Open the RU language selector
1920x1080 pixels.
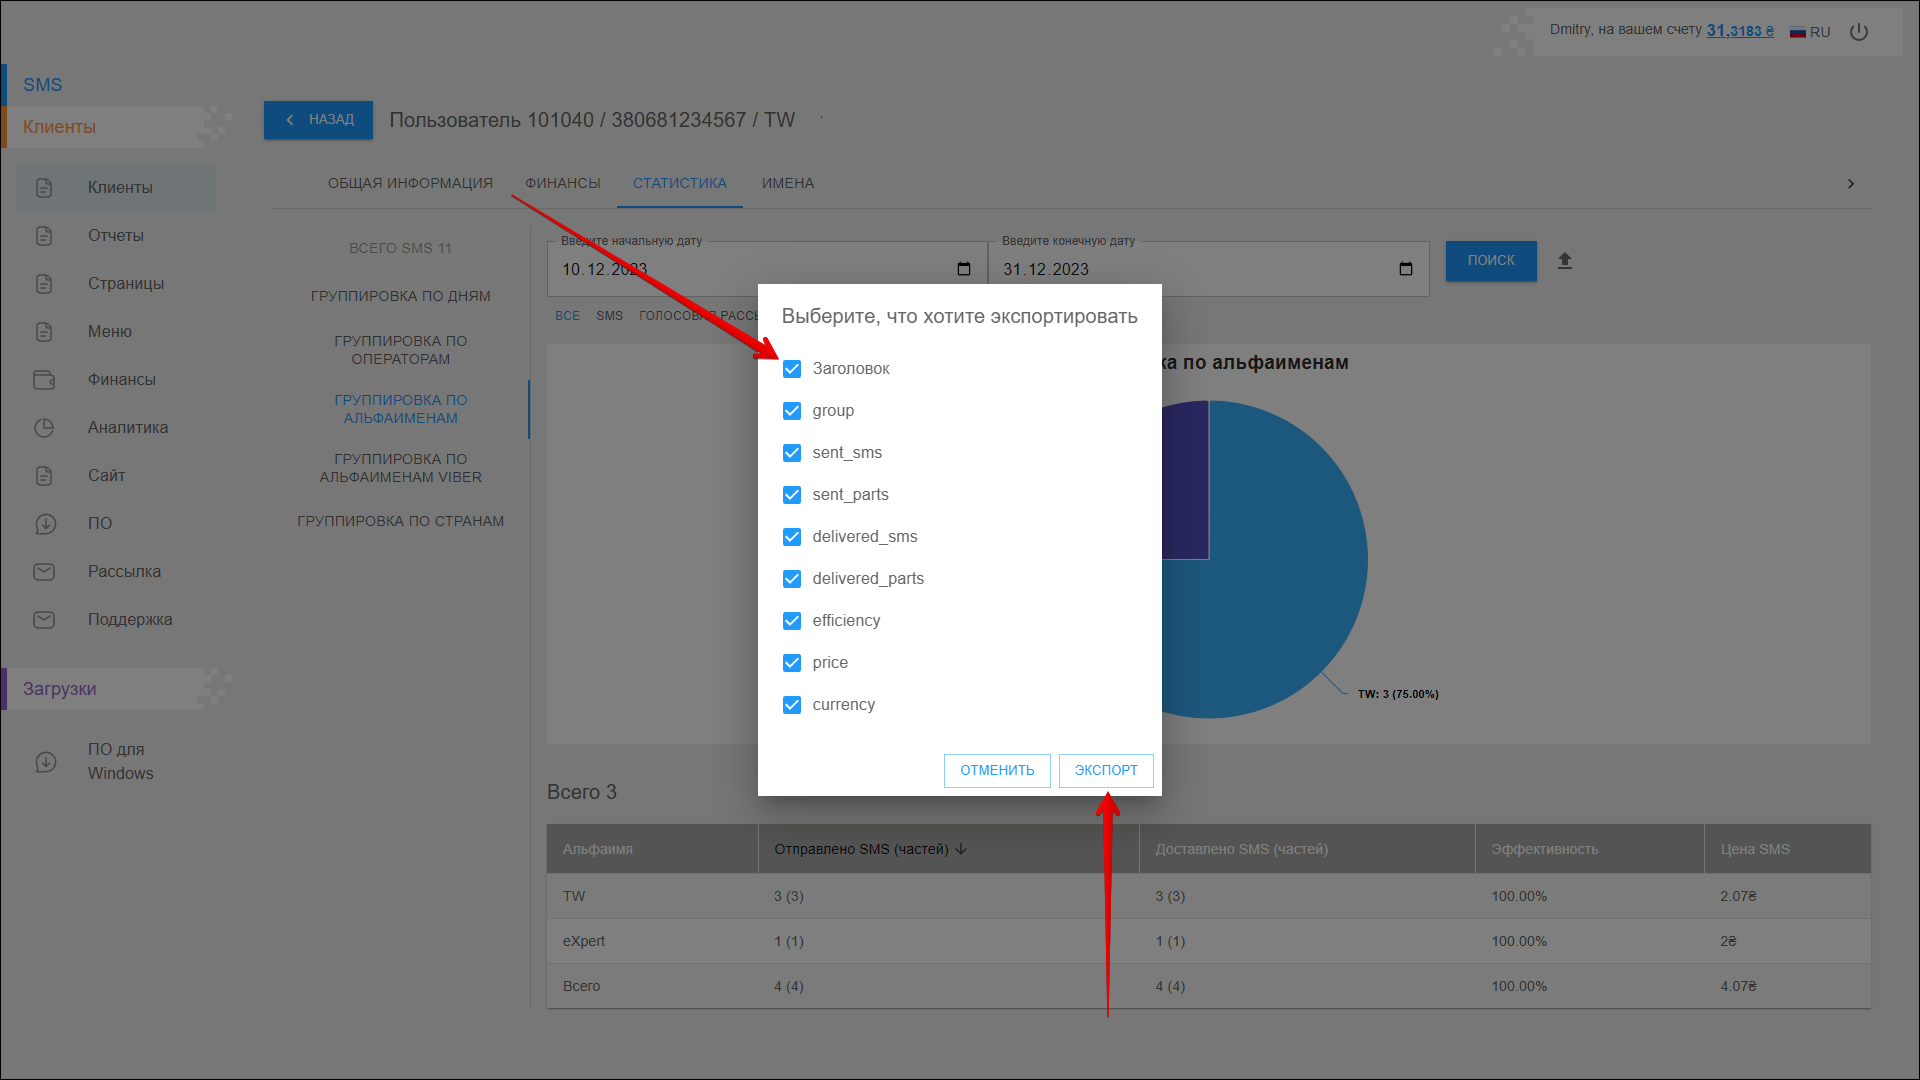coord(1810,32)
